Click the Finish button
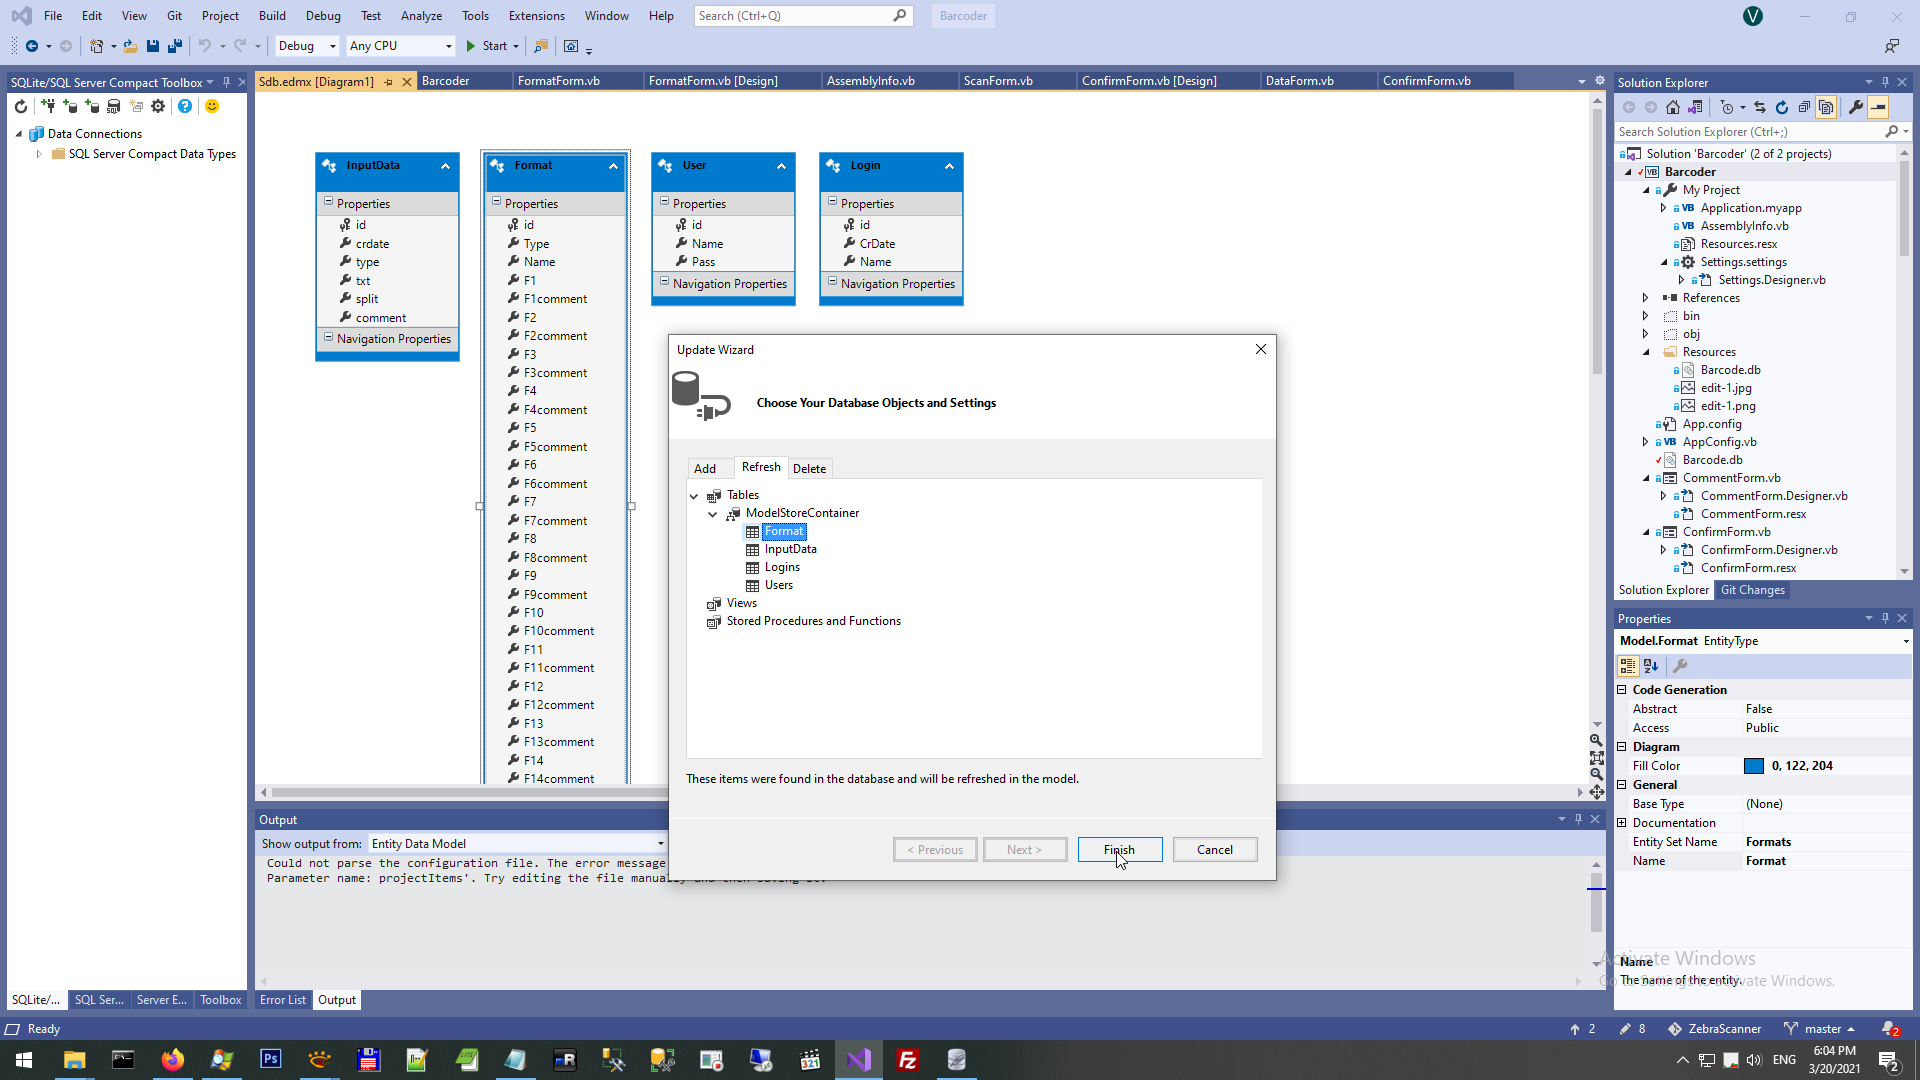This screenshot has width=1920, height=1080. click(1119, 849)
